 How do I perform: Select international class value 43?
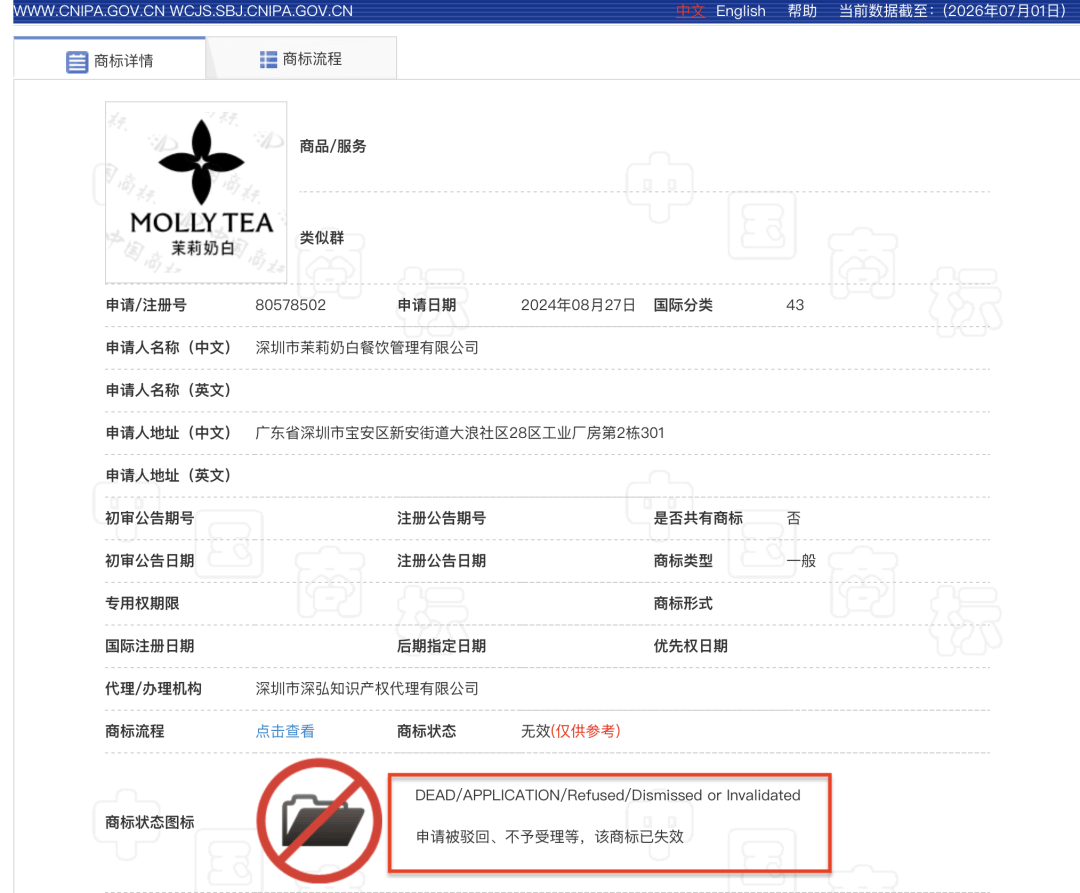[x=795, y=305]
